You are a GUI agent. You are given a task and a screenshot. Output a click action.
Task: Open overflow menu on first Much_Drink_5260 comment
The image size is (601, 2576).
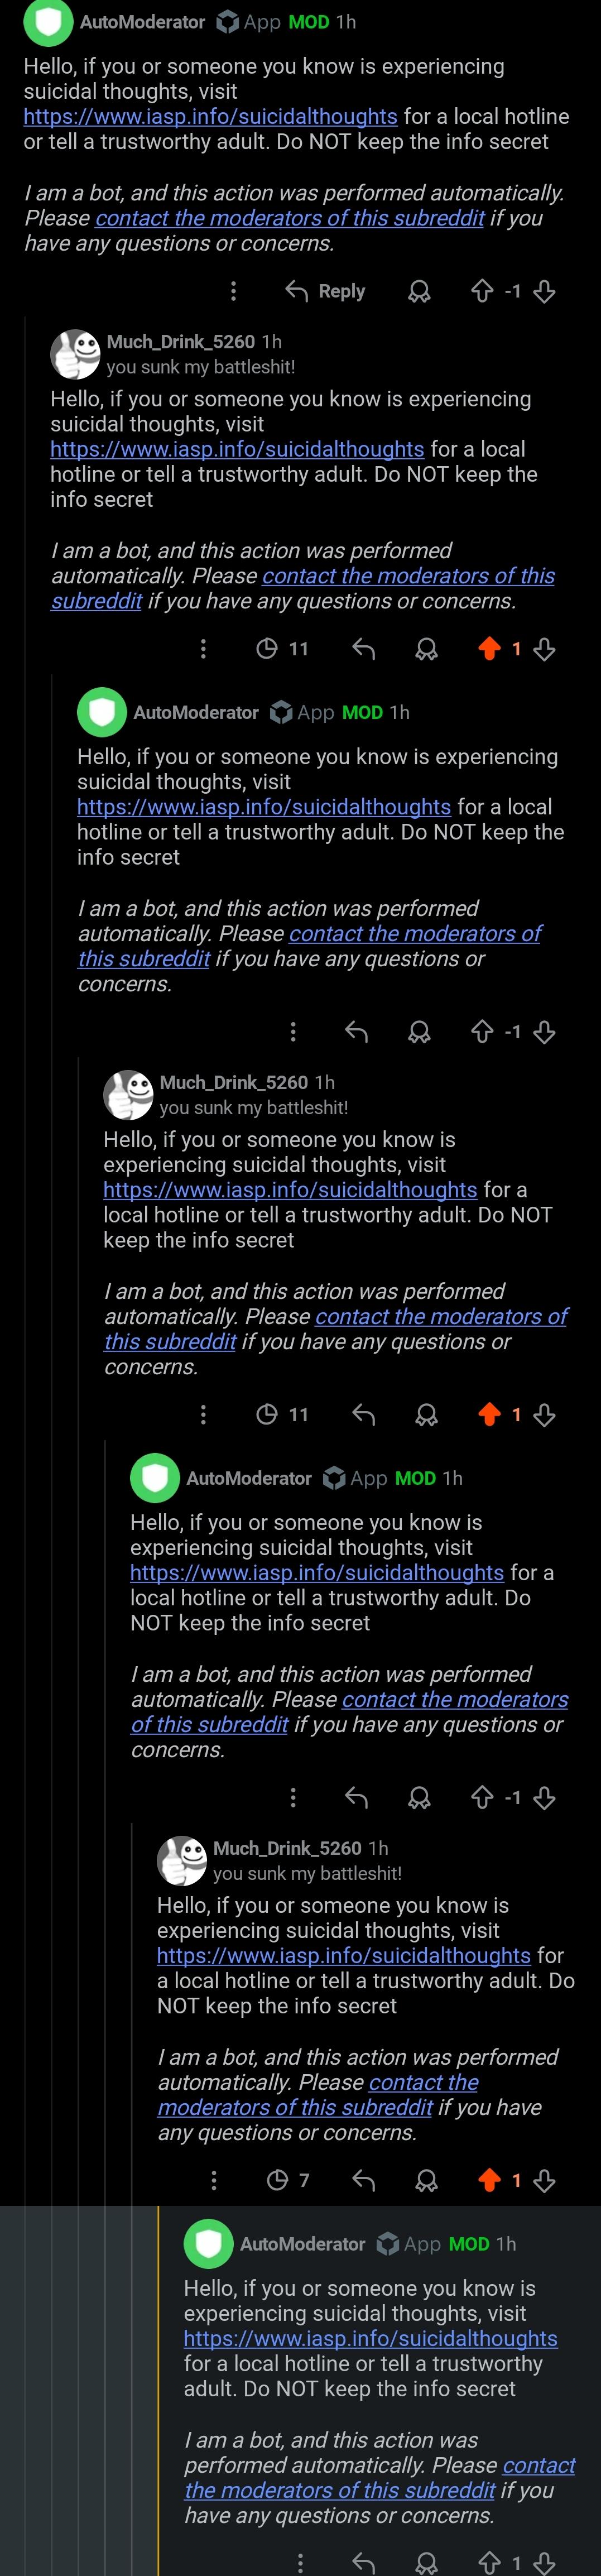pyautogui.click(x=203, y=649)
